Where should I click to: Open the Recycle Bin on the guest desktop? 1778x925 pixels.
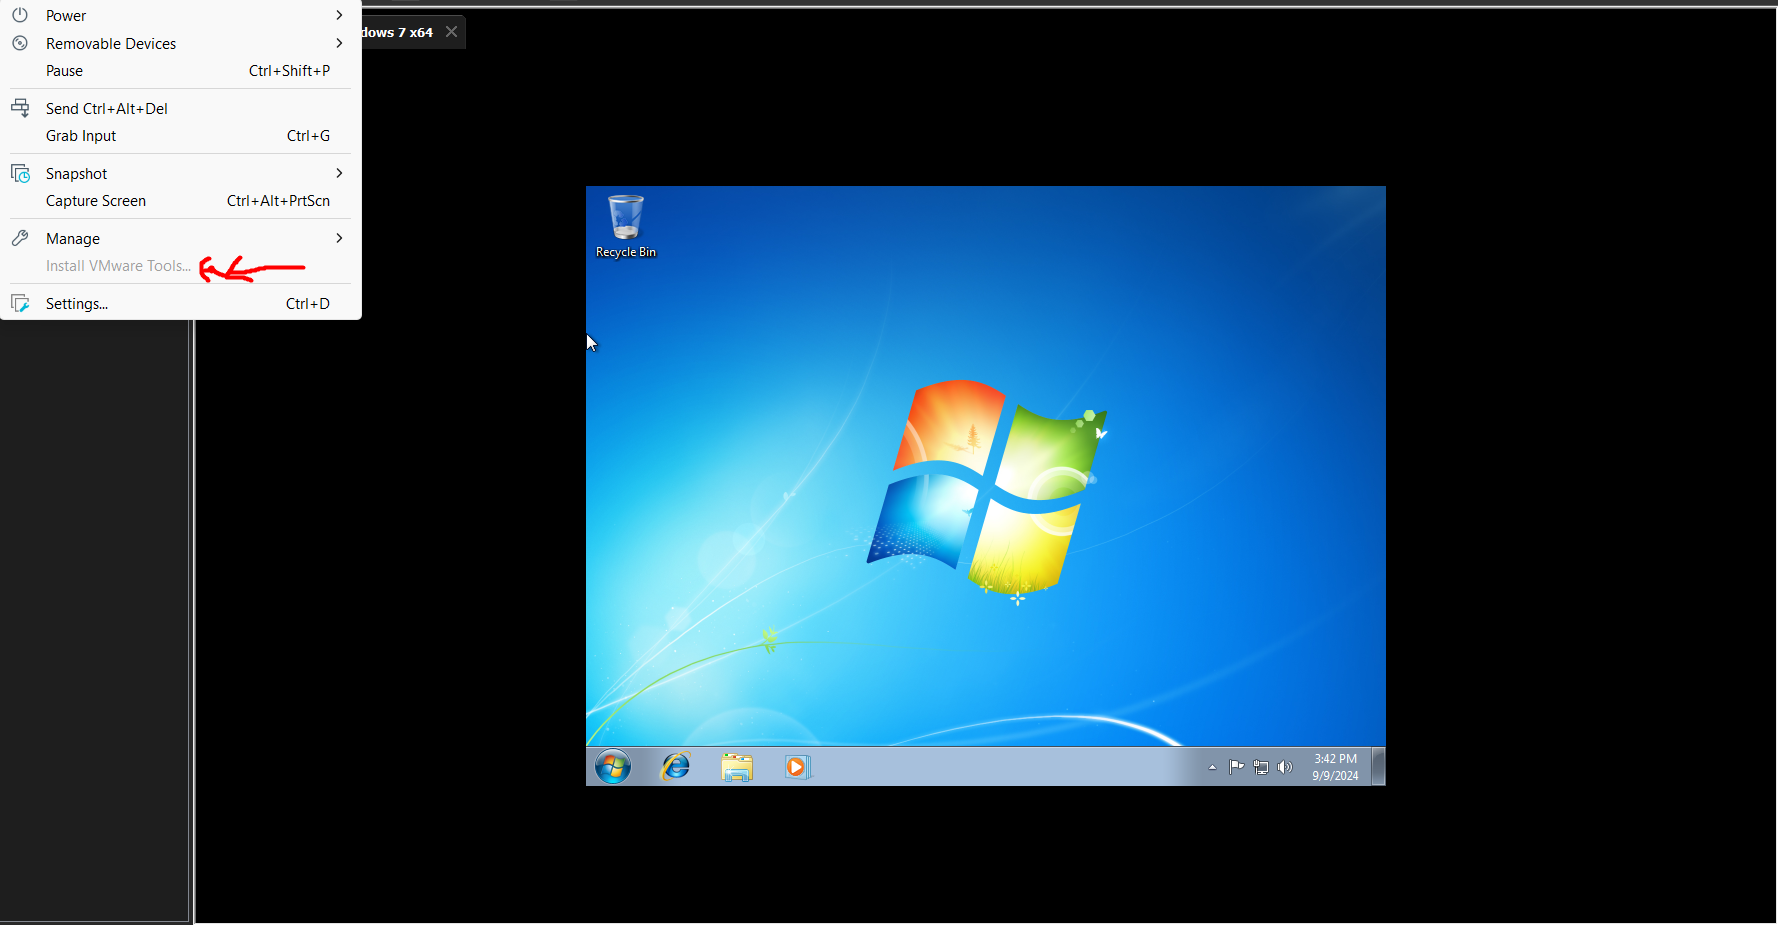pos(626,226)
